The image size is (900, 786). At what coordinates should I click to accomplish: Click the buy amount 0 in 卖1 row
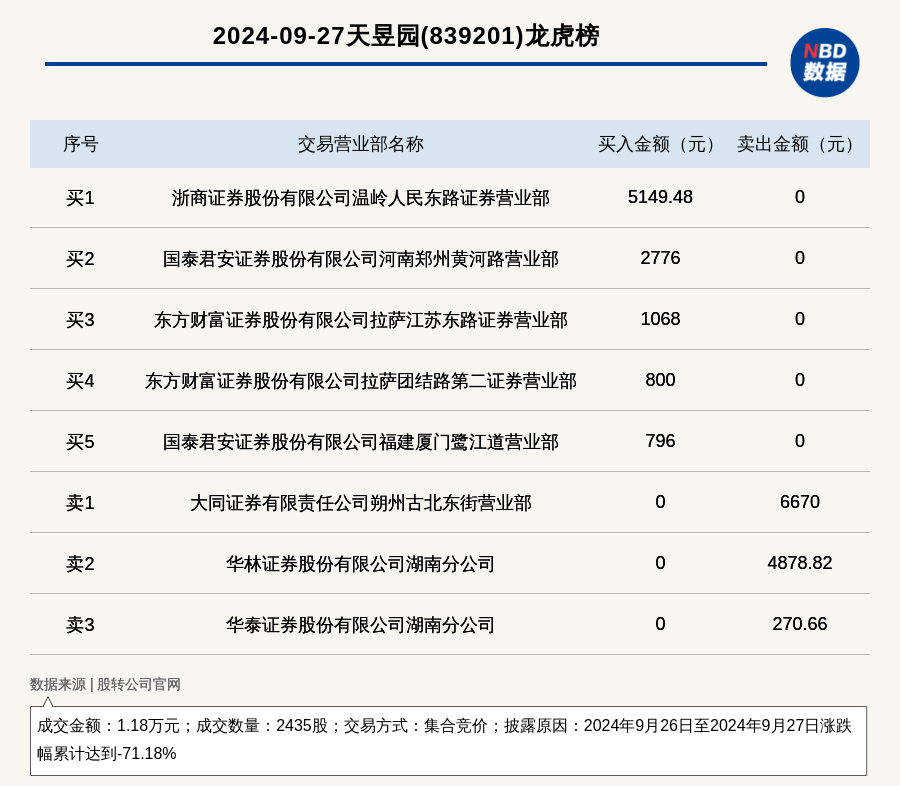660,502
